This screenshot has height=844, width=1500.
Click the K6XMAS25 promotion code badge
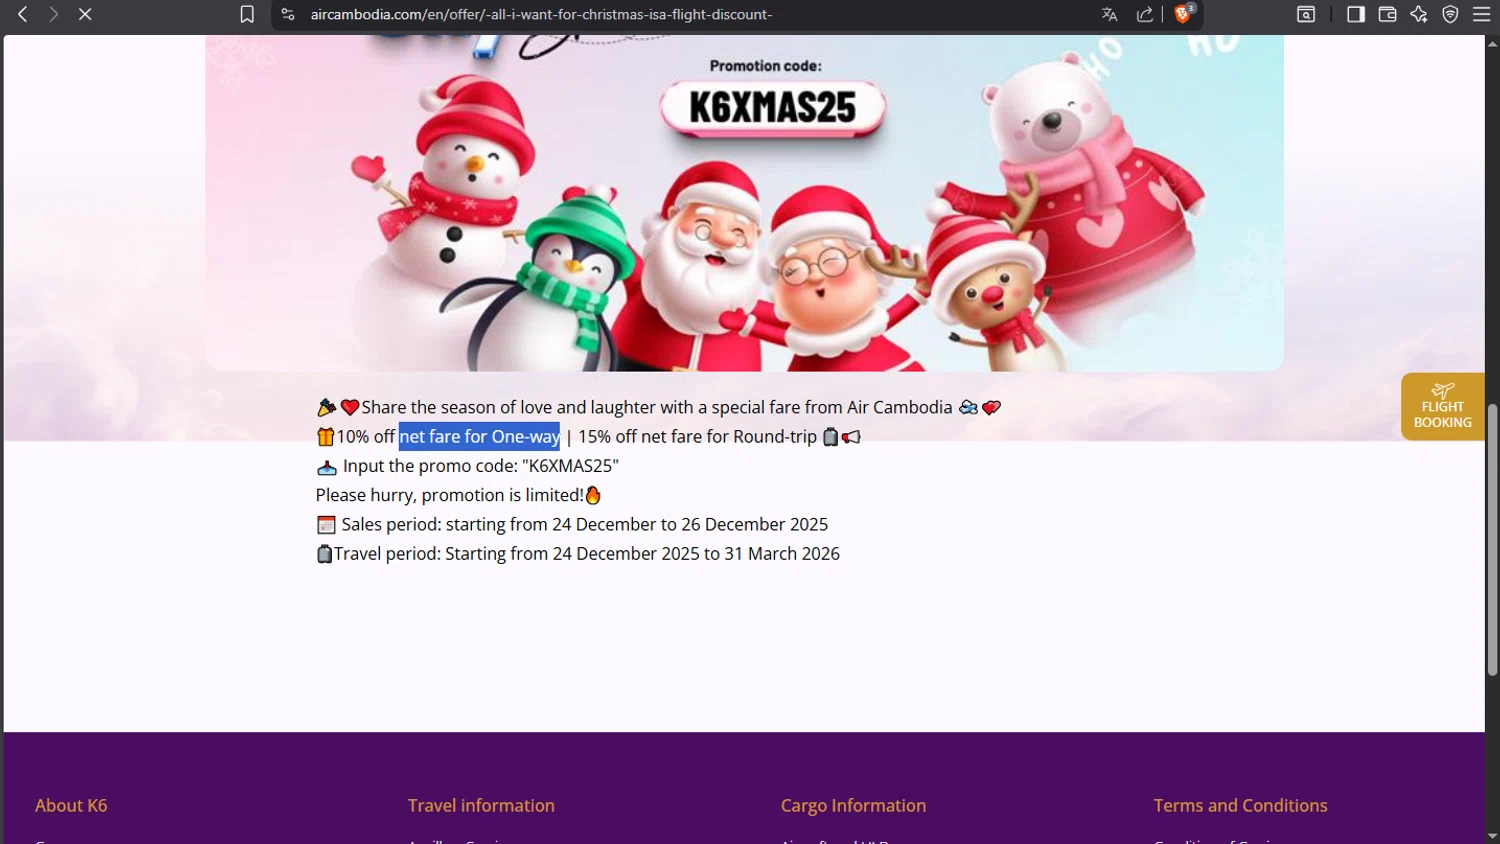(773, 108)
